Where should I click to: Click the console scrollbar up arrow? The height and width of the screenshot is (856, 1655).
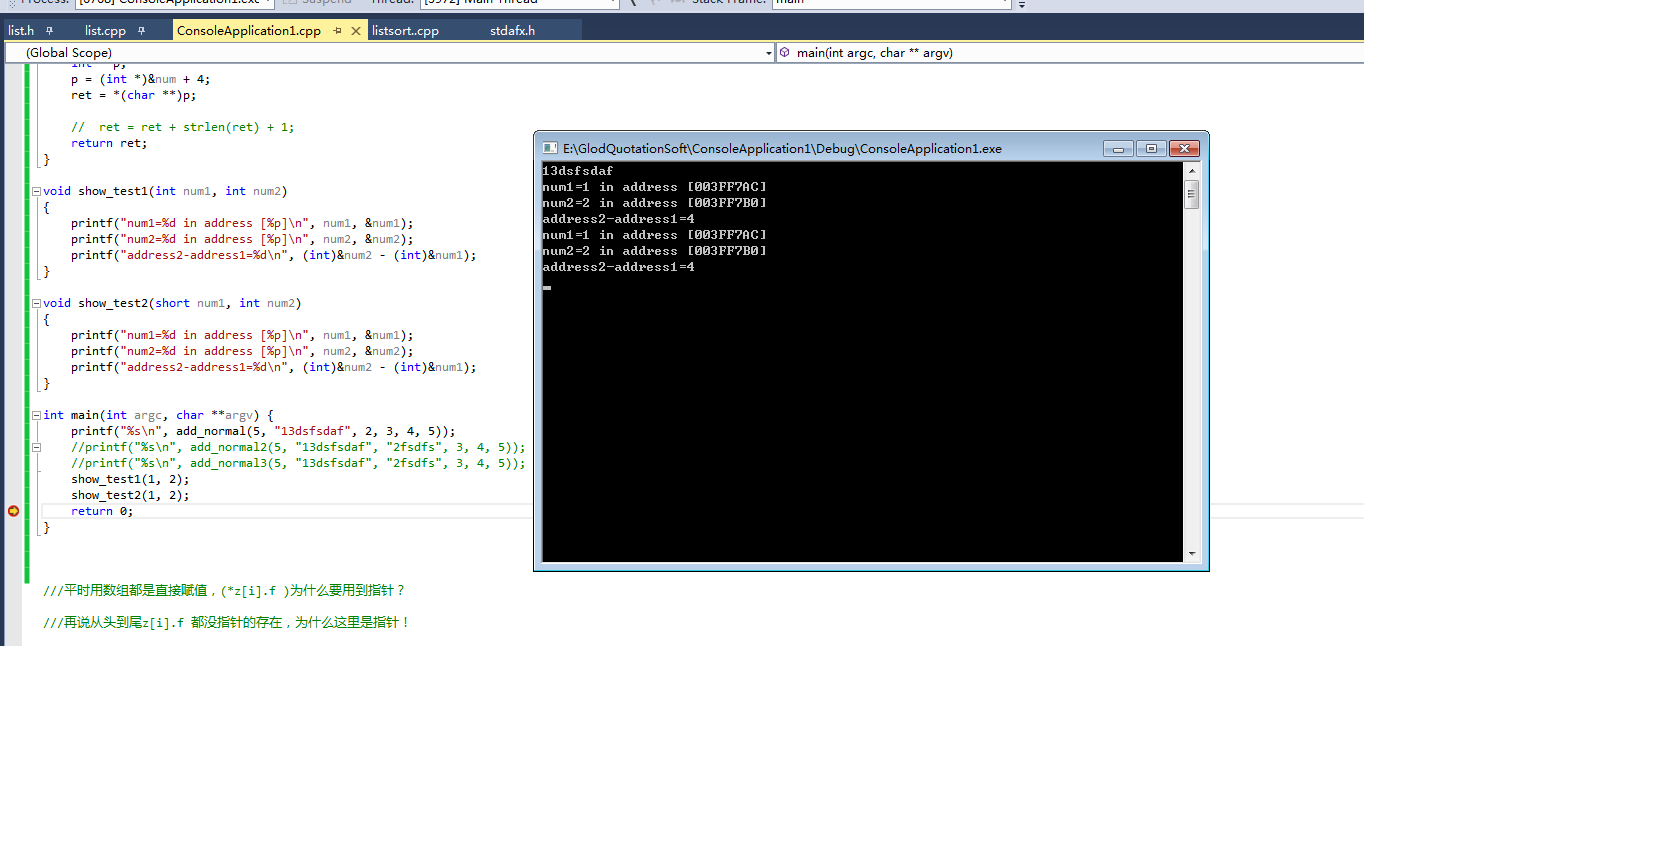[x=1191, y=171]
